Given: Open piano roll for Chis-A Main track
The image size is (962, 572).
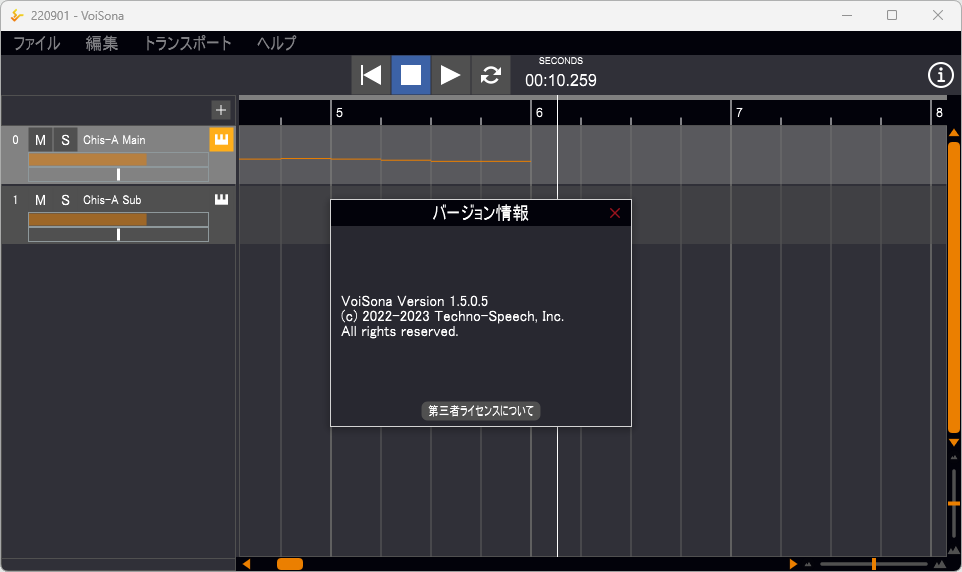Looking at the screenshot, I should 221,139.
